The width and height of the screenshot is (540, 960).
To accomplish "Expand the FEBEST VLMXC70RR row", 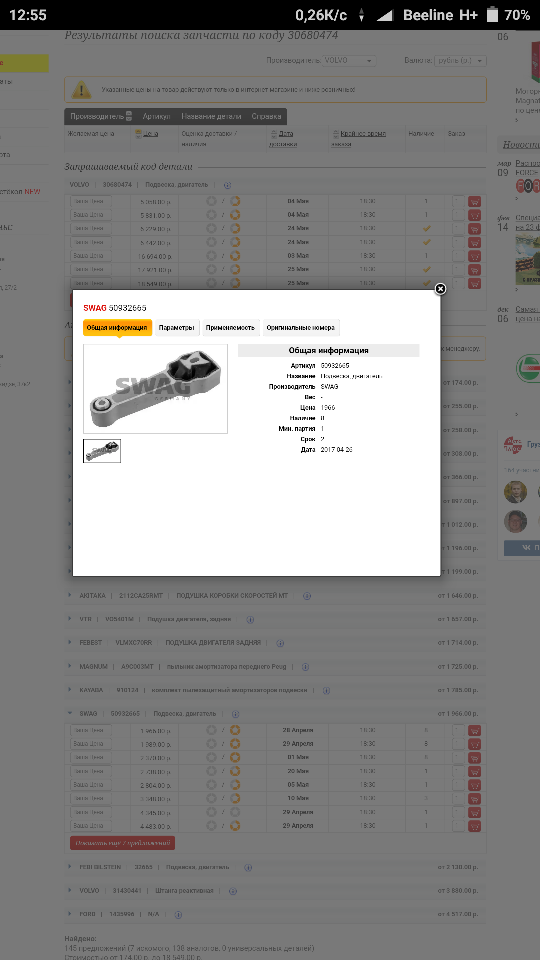I will coord(70,642).
